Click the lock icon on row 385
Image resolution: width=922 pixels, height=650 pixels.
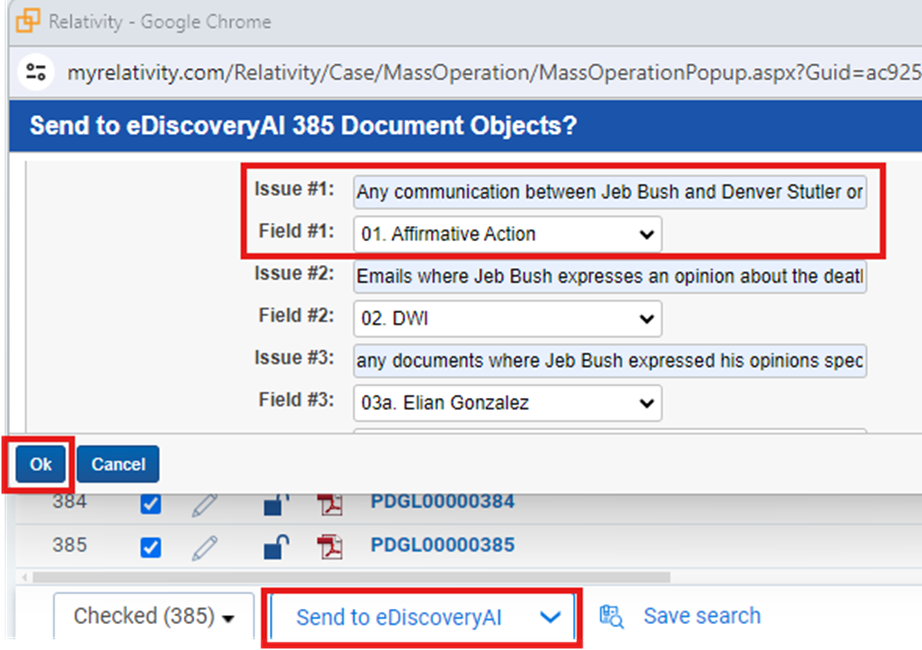click(276, 547)
